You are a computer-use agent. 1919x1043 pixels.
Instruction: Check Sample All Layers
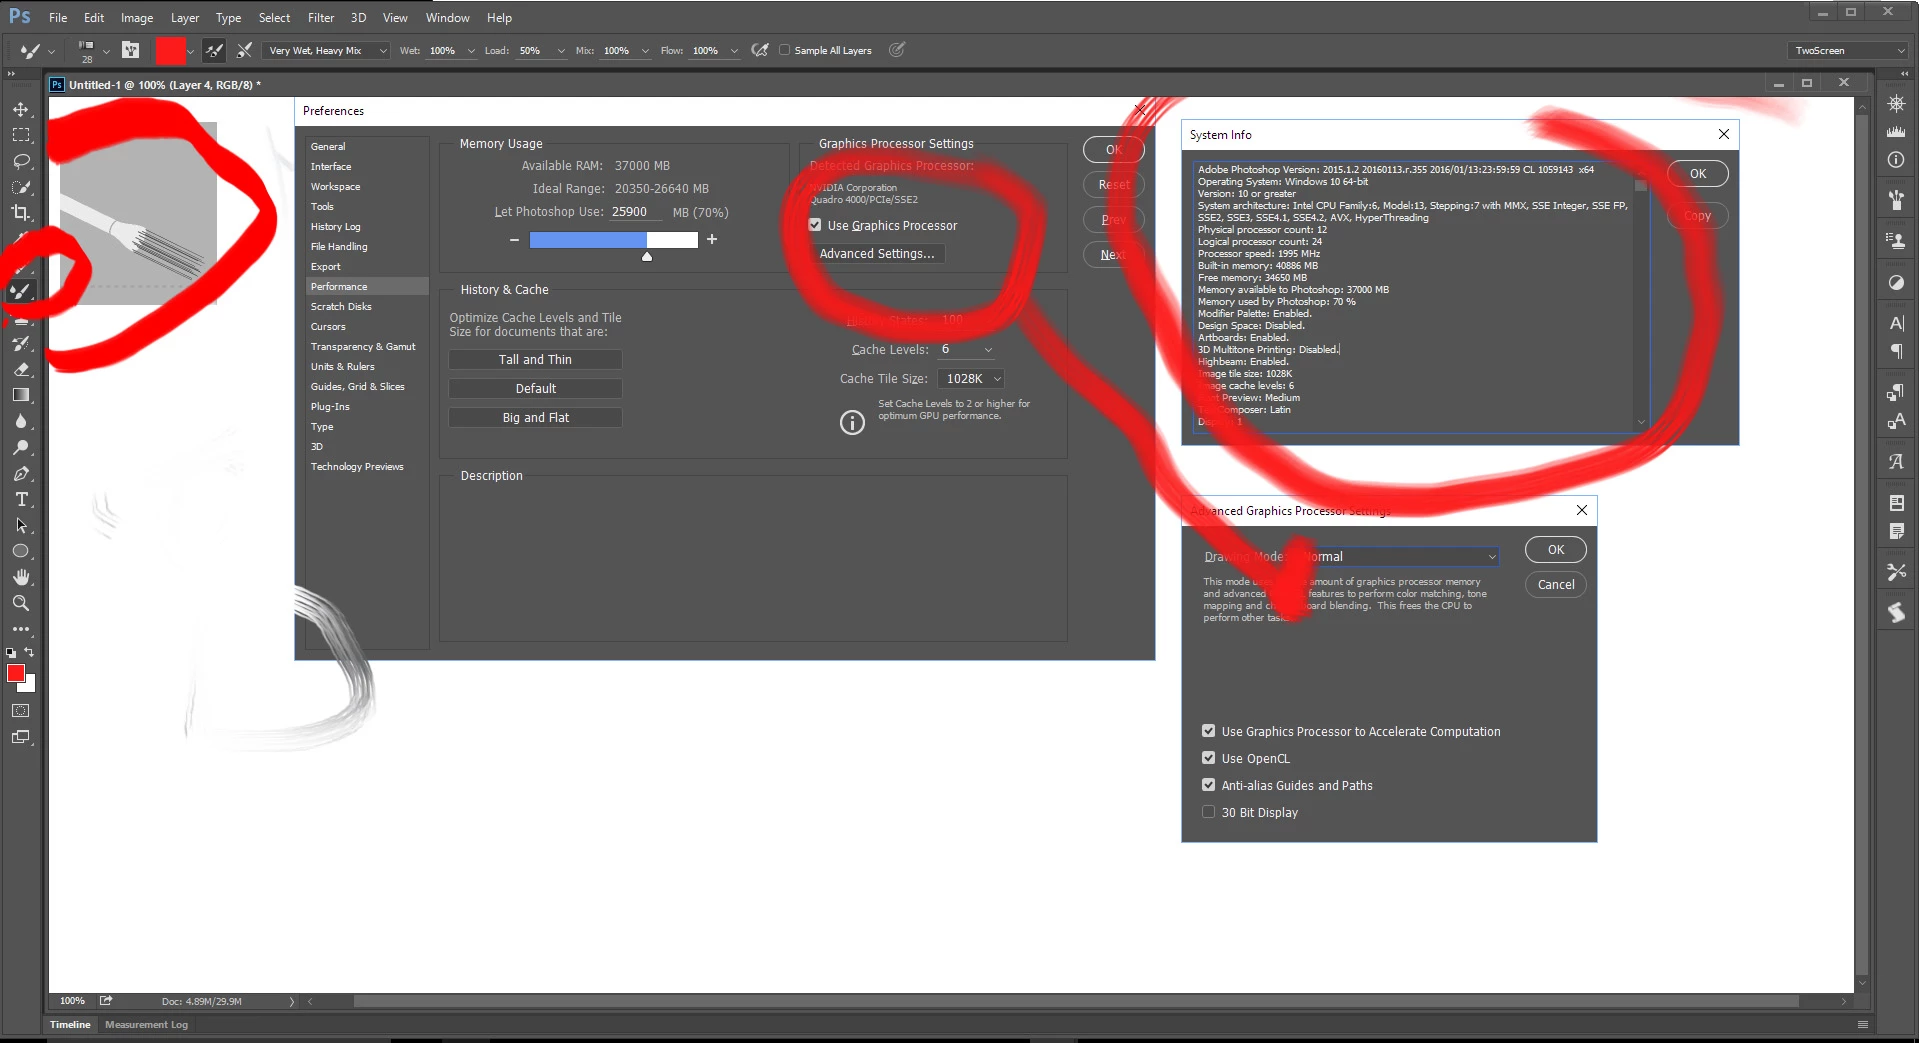pyautogui.click(x=785, y=50)
